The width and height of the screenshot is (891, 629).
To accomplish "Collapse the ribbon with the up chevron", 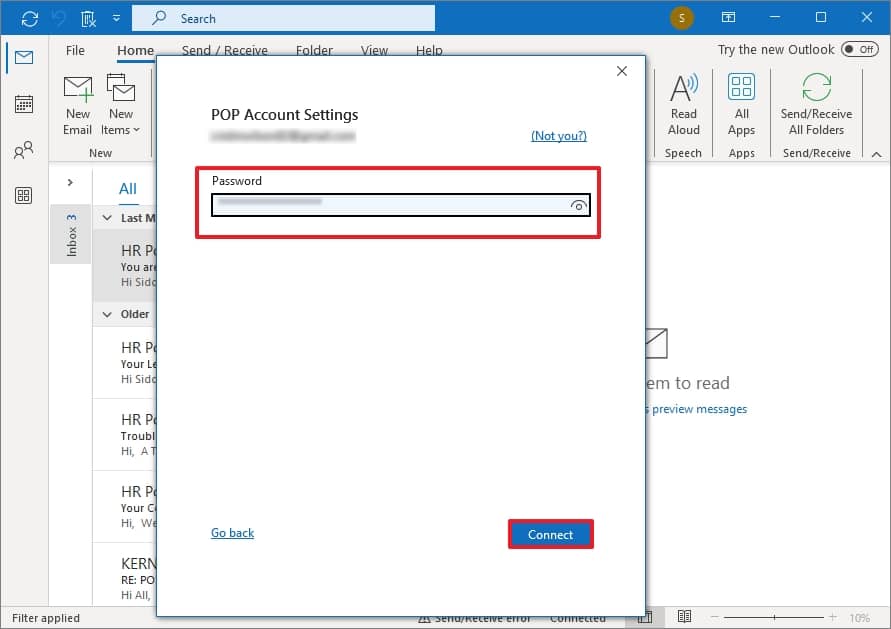I will pos(876,154).
